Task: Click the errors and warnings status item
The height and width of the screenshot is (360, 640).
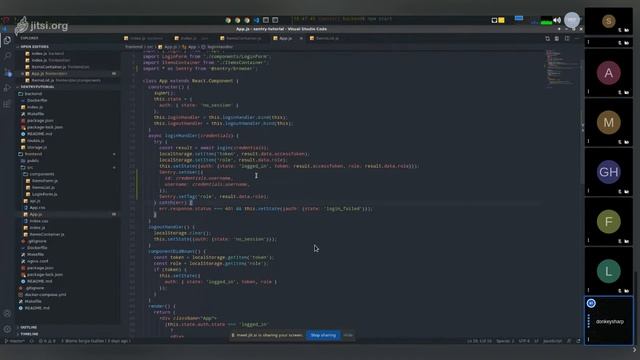Action: pyautogui.click(x=47, y=341)
